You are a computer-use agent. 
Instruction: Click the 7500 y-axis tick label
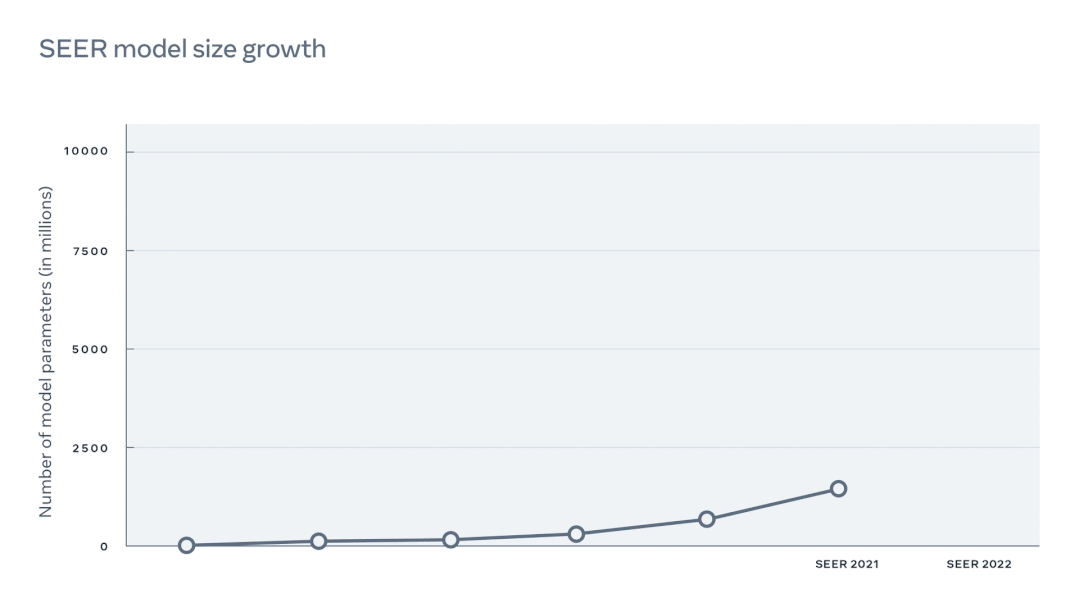pos(89,251)
